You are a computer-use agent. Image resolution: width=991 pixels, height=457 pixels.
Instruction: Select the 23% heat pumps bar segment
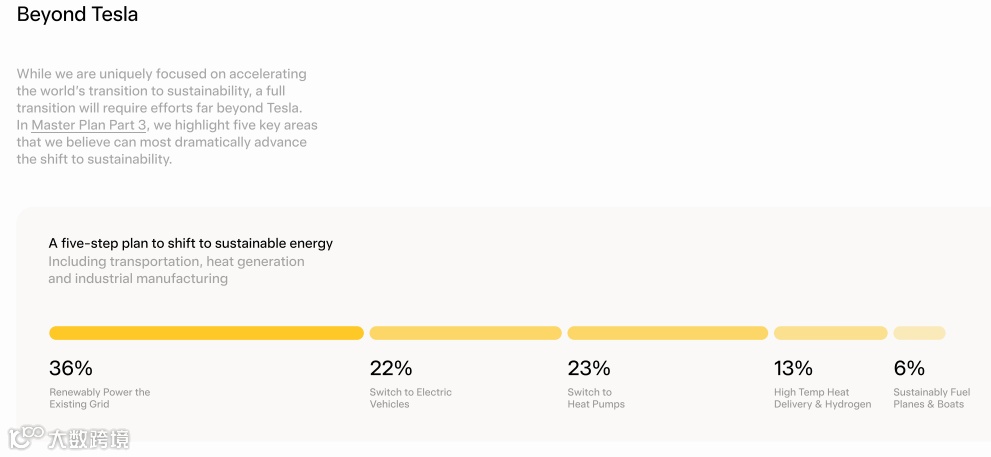click(x=667, y=333)
